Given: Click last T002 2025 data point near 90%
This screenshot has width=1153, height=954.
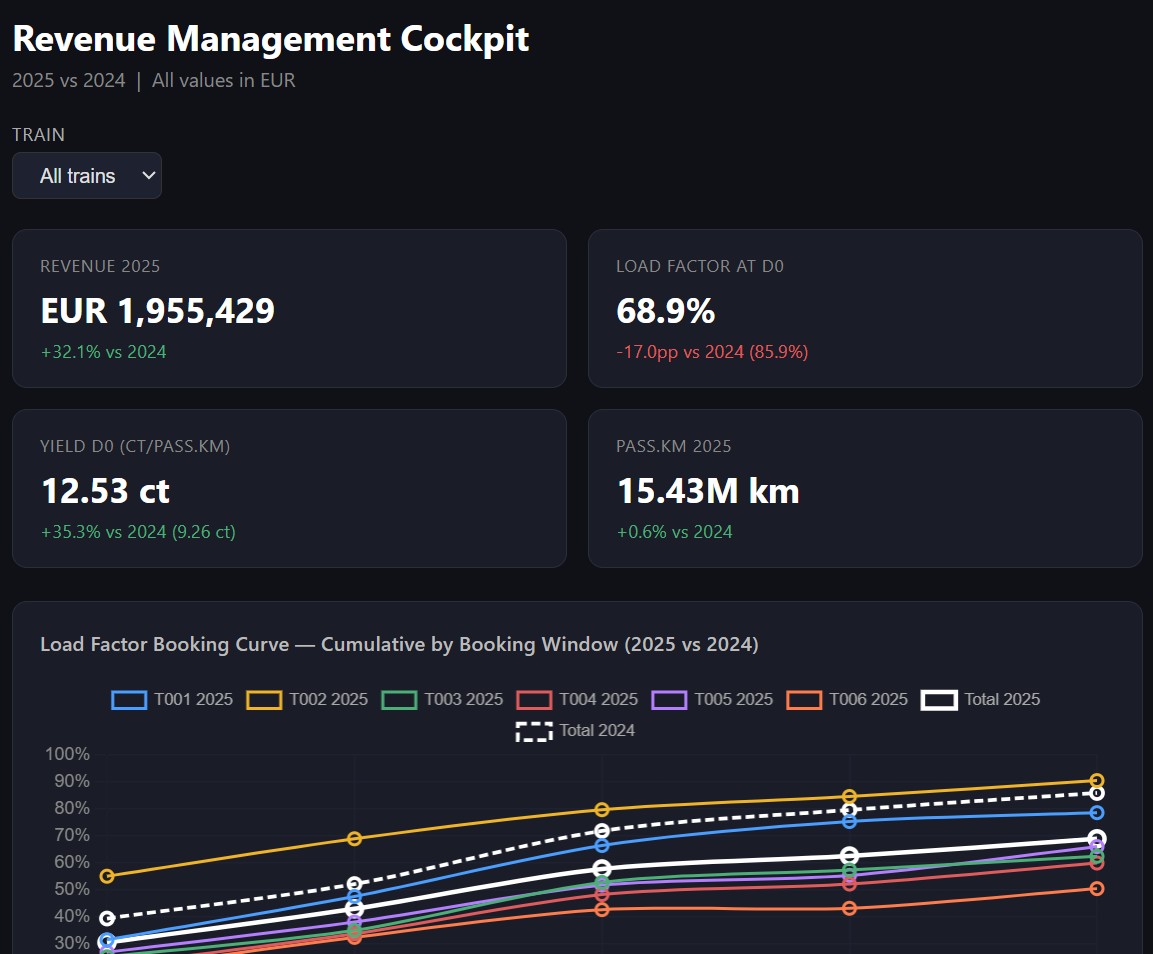Looking at the screenshot, I should point(1096,781).
